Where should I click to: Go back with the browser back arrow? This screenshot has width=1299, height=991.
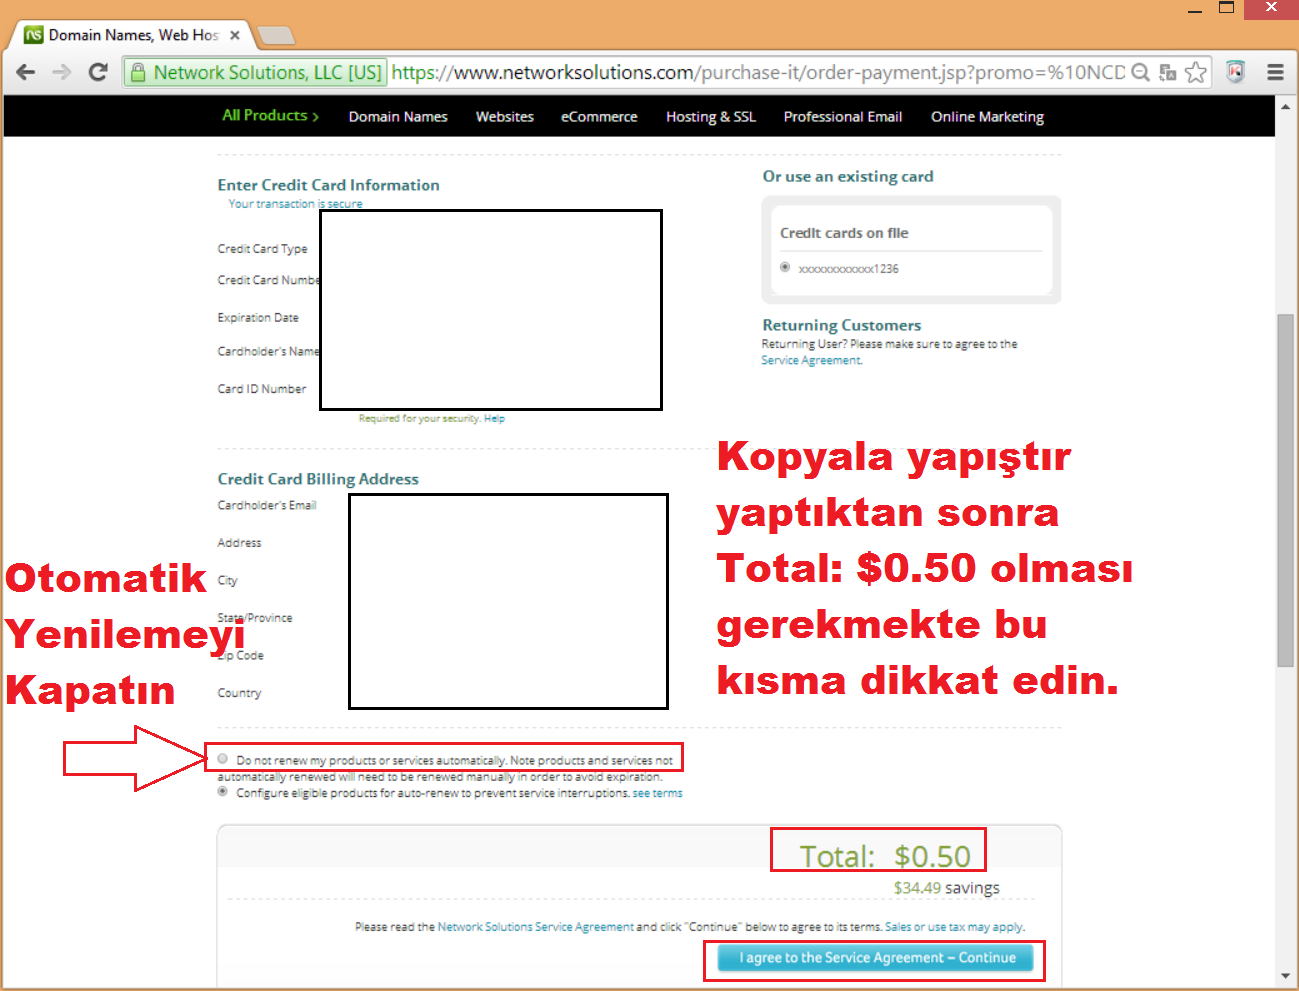(x=26, y=72)
